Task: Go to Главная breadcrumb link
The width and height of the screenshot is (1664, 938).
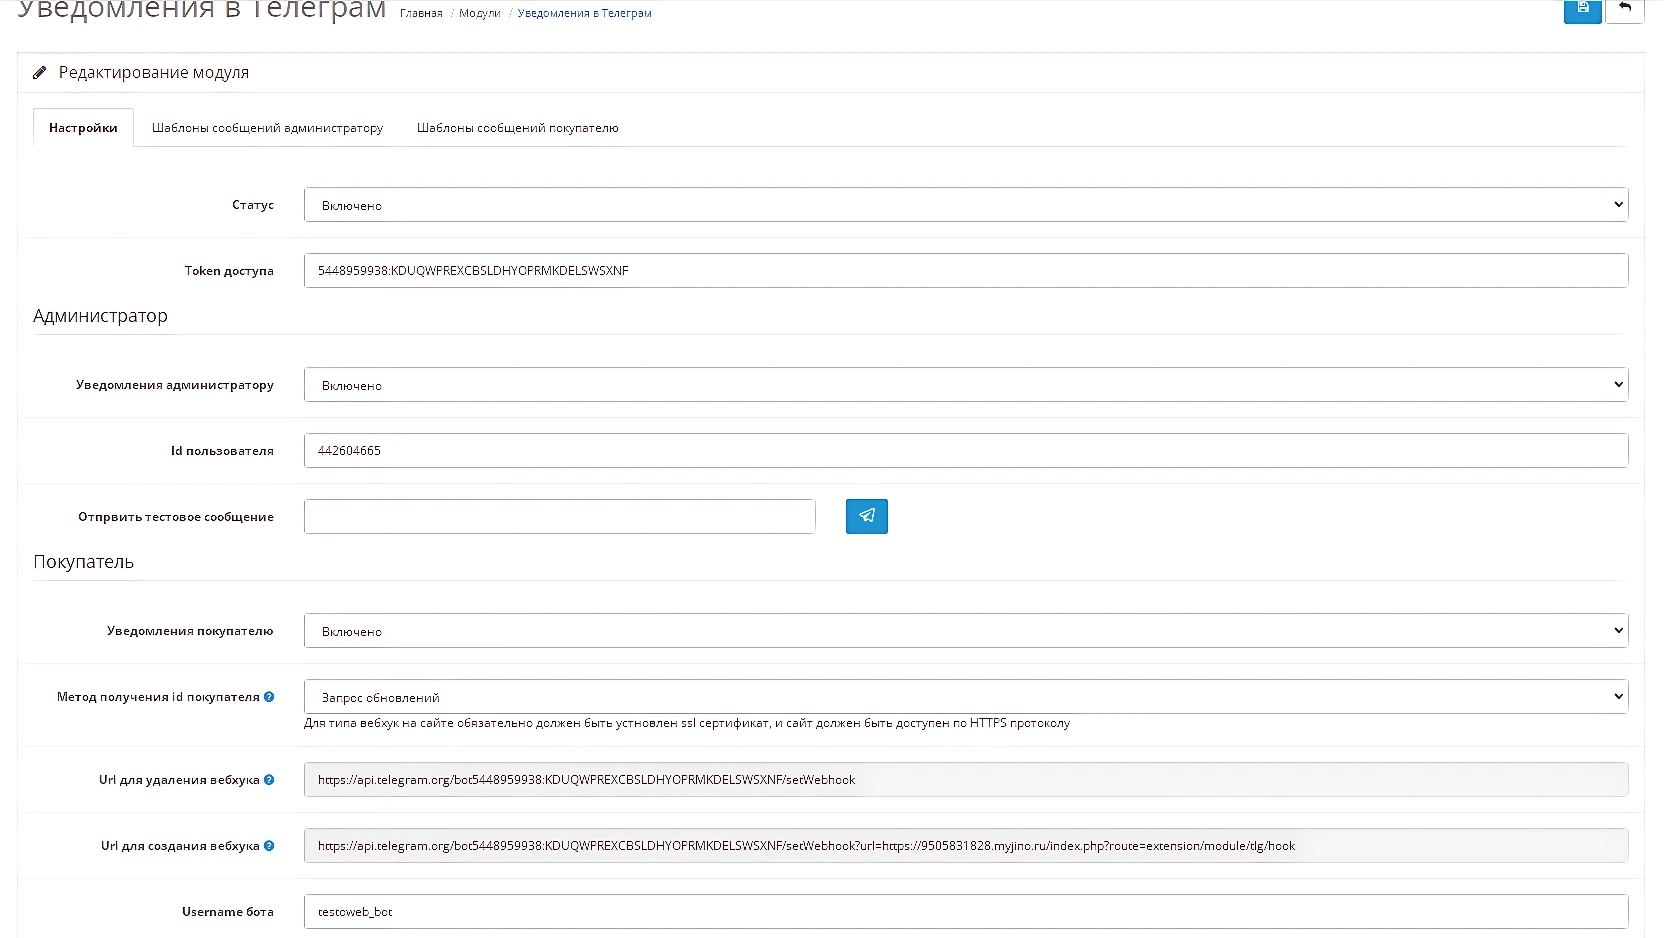Action: 421,14
